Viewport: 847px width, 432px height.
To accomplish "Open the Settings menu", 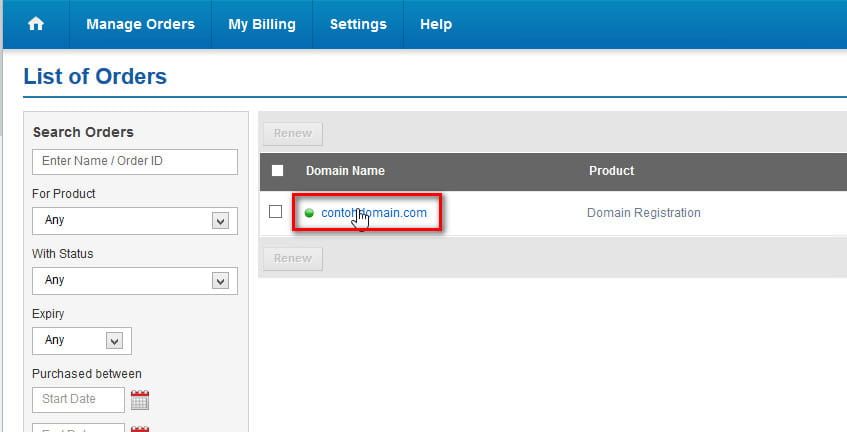I will (358, 24).
